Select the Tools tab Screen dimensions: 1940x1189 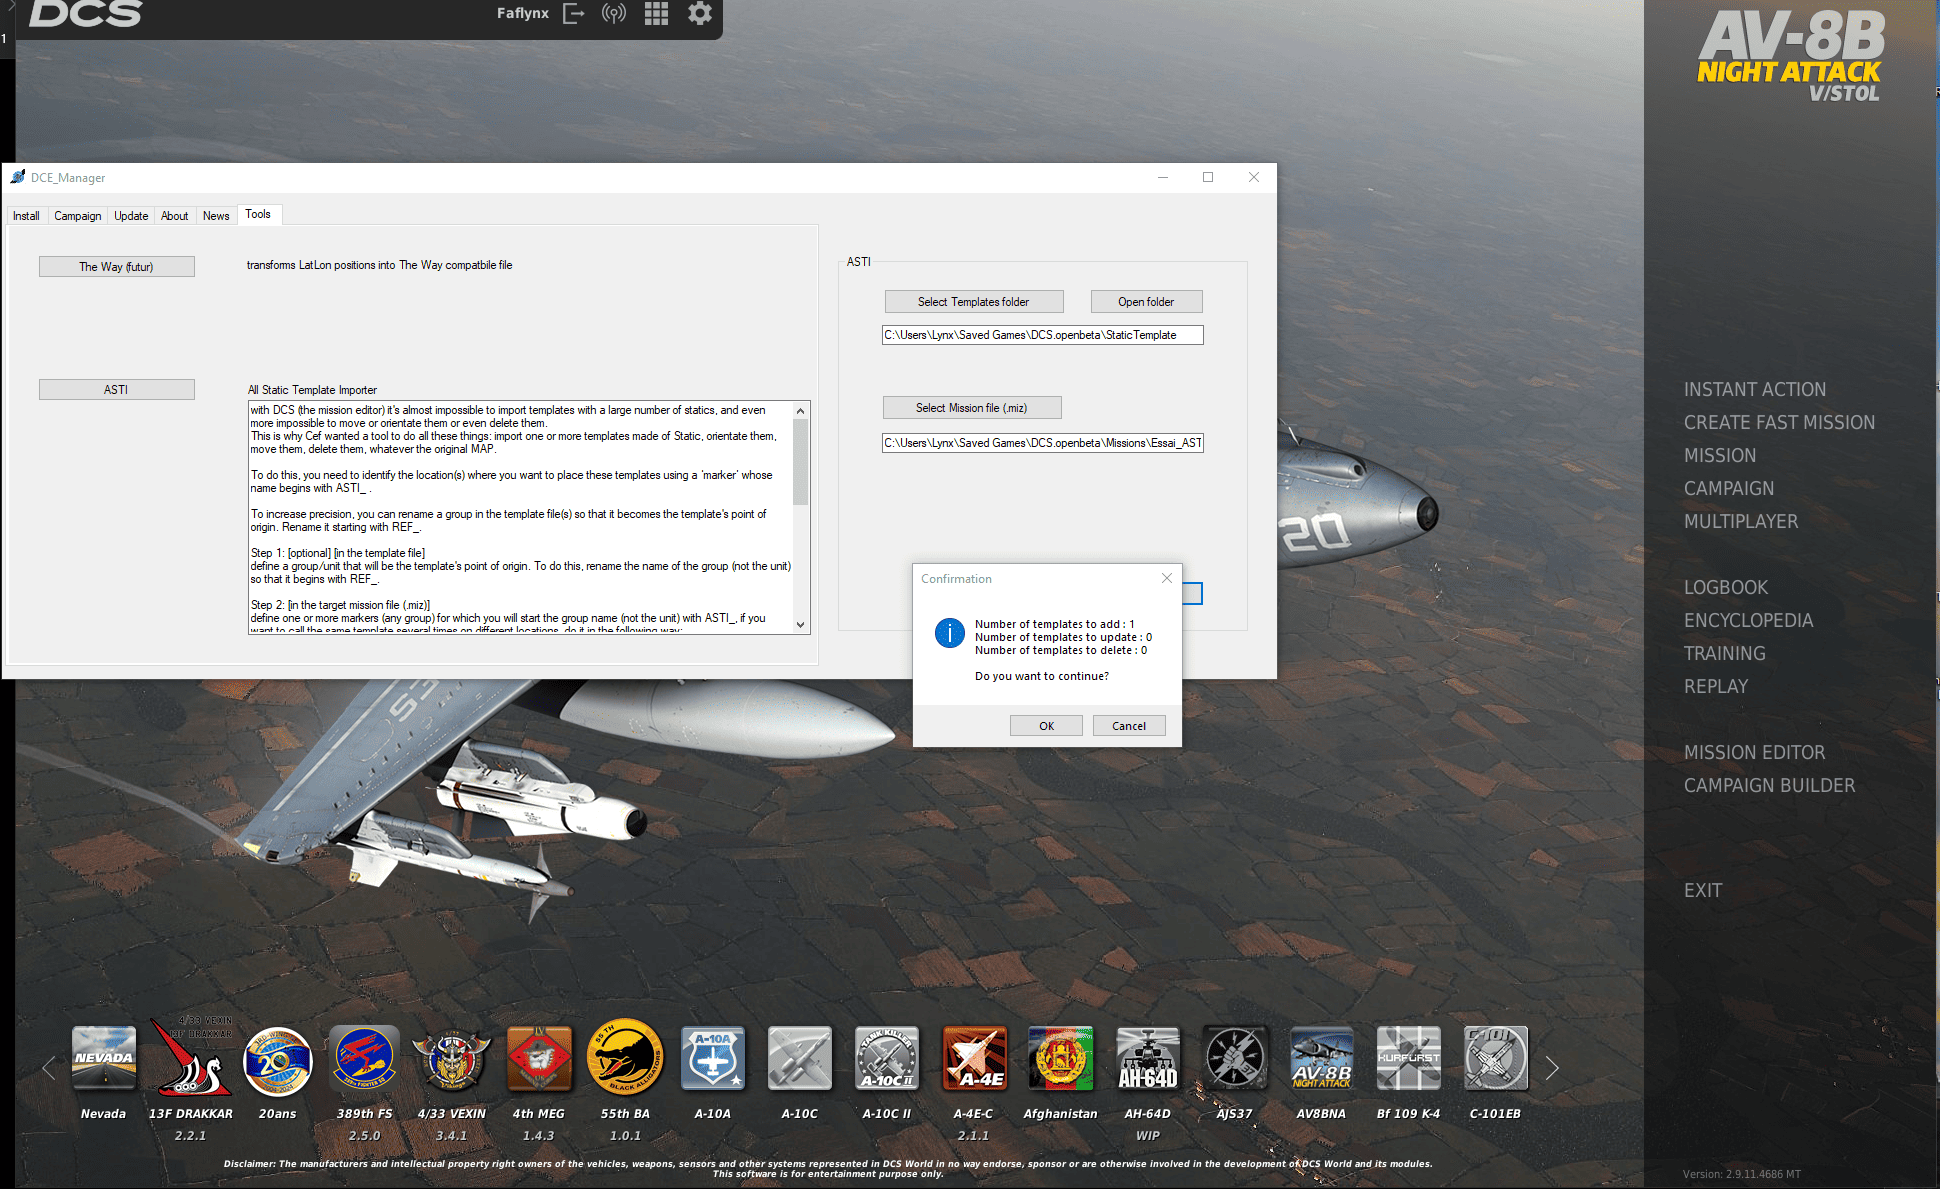coord(258,214)
